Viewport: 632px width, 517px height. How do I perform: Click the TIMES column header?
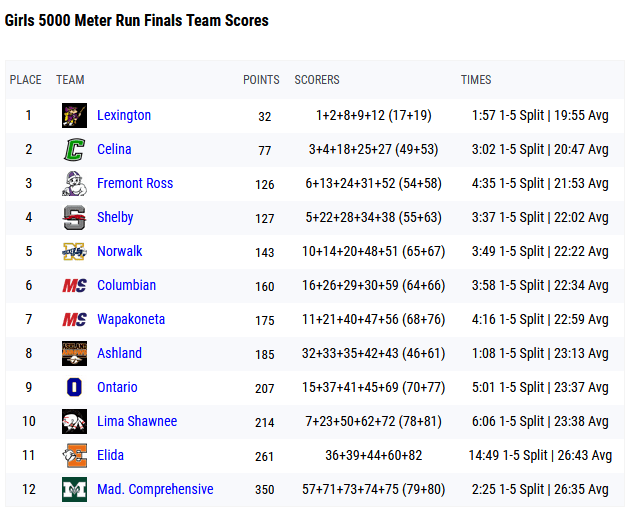(476, 80)
